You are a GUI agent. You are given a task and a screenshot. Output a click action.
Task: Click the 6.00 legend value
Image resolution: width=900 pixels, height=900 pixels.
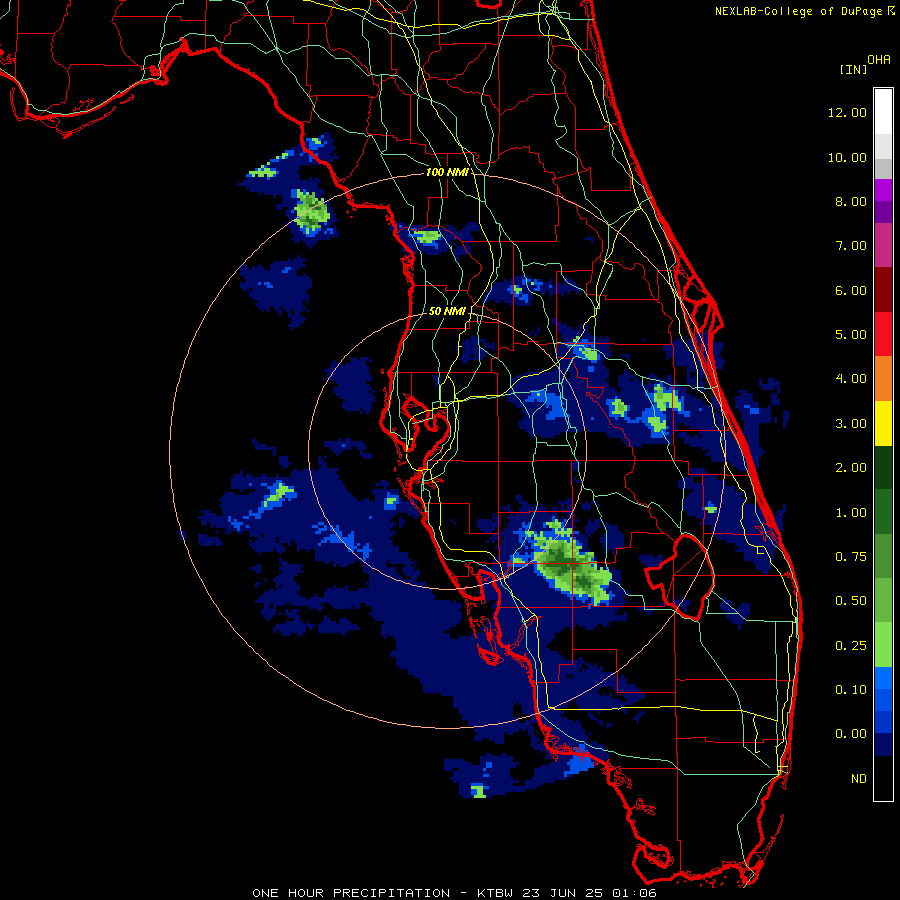tap(851, 290)
